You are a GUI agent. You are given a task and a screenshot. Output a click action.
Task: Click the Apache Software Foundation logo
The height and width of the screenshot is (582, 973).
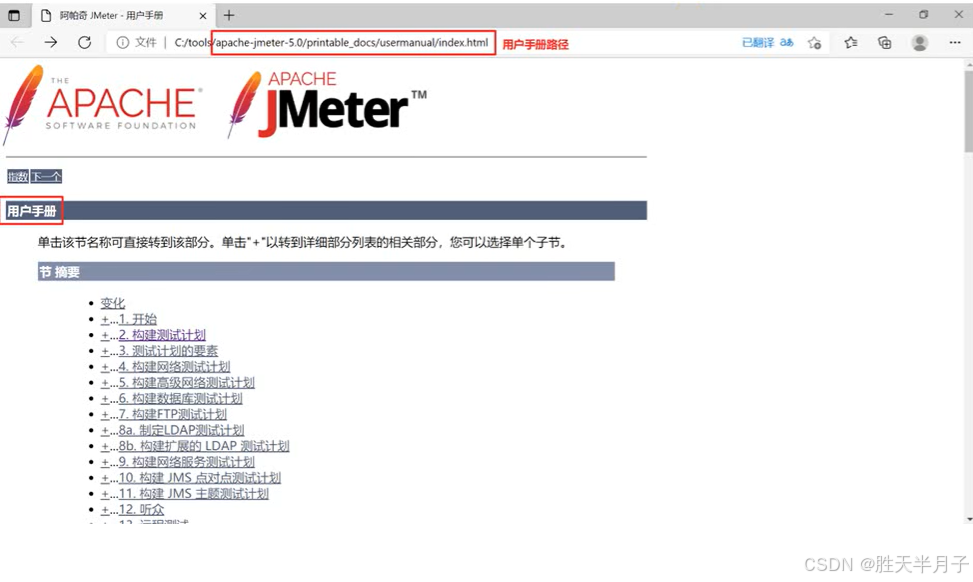click(x=102, y=104)
